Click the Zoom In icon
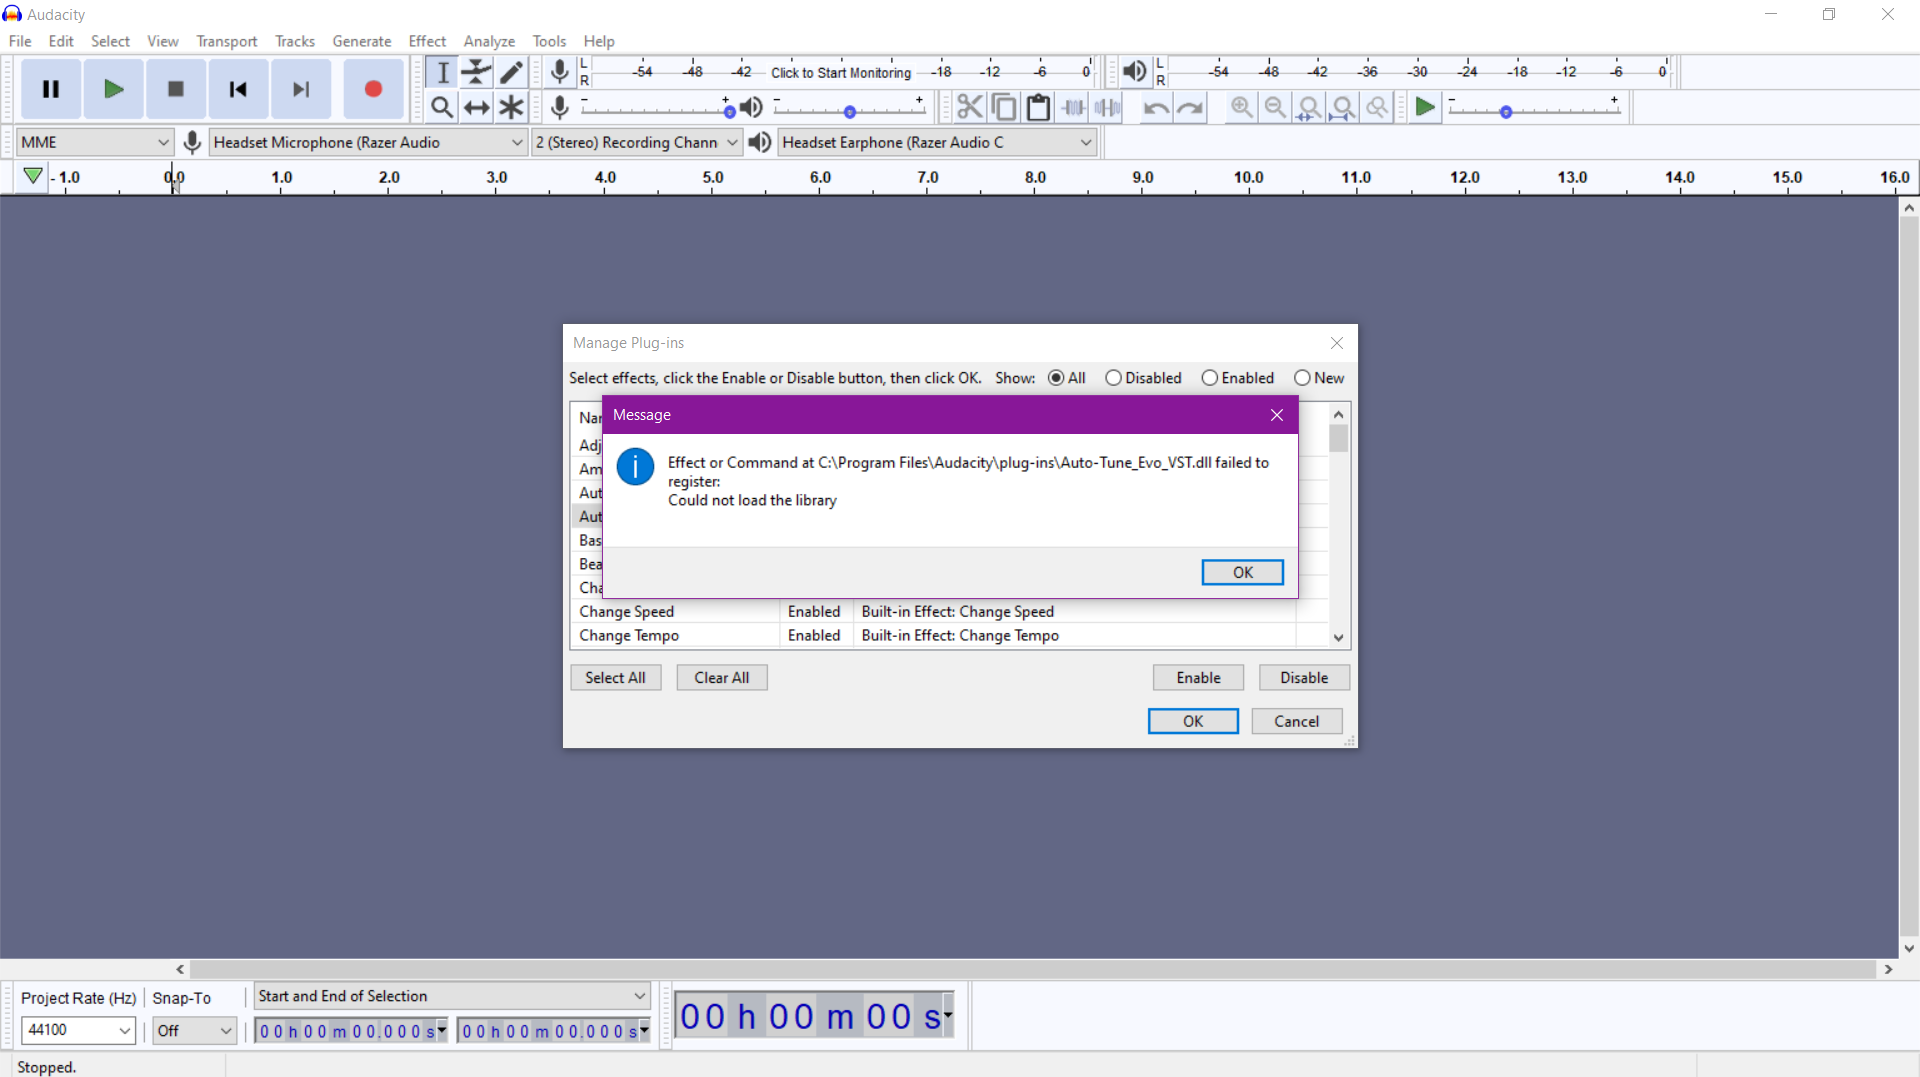 point(1241,107)
